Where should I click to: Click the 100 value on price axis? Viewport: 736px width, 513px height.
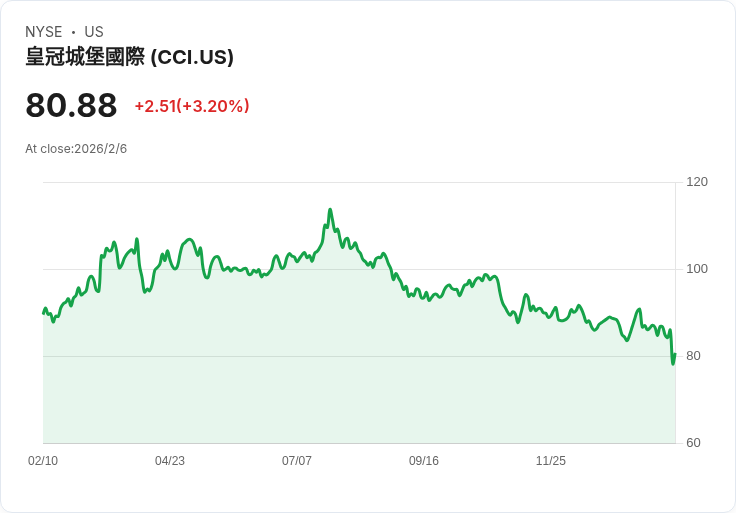[x=697, y=269]
